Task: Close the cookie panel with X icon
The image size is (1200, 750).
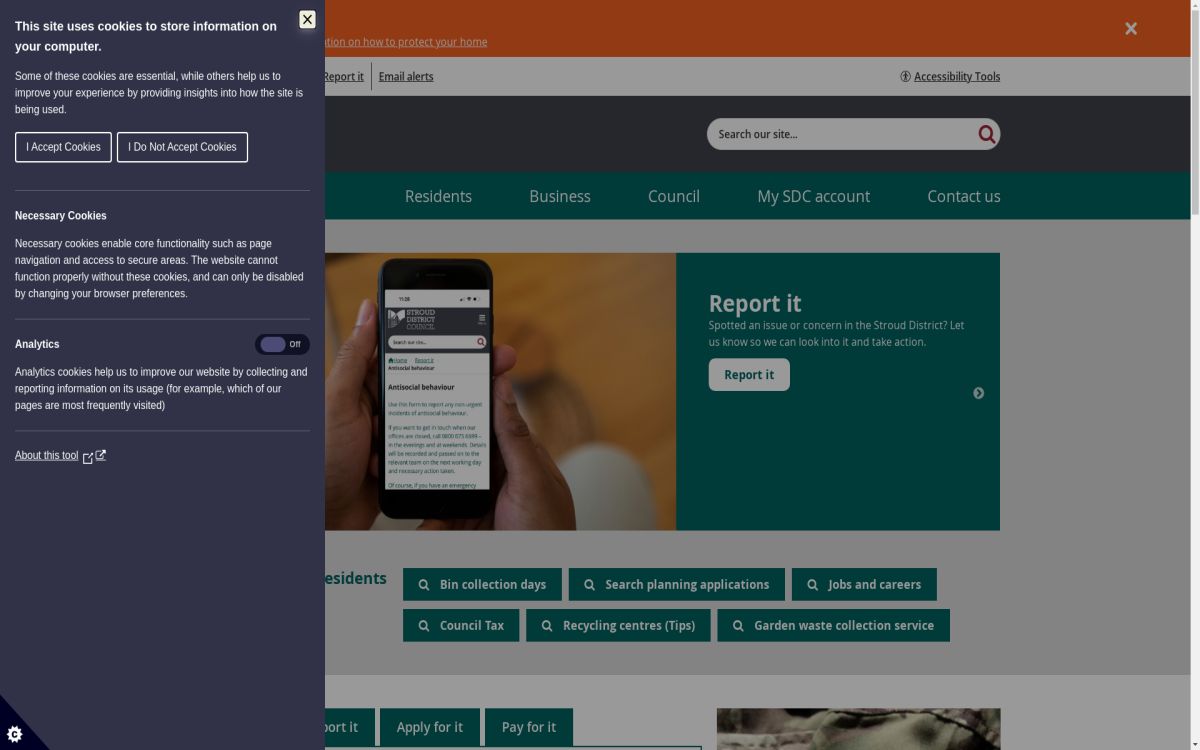Action: (x=307, y=20)
